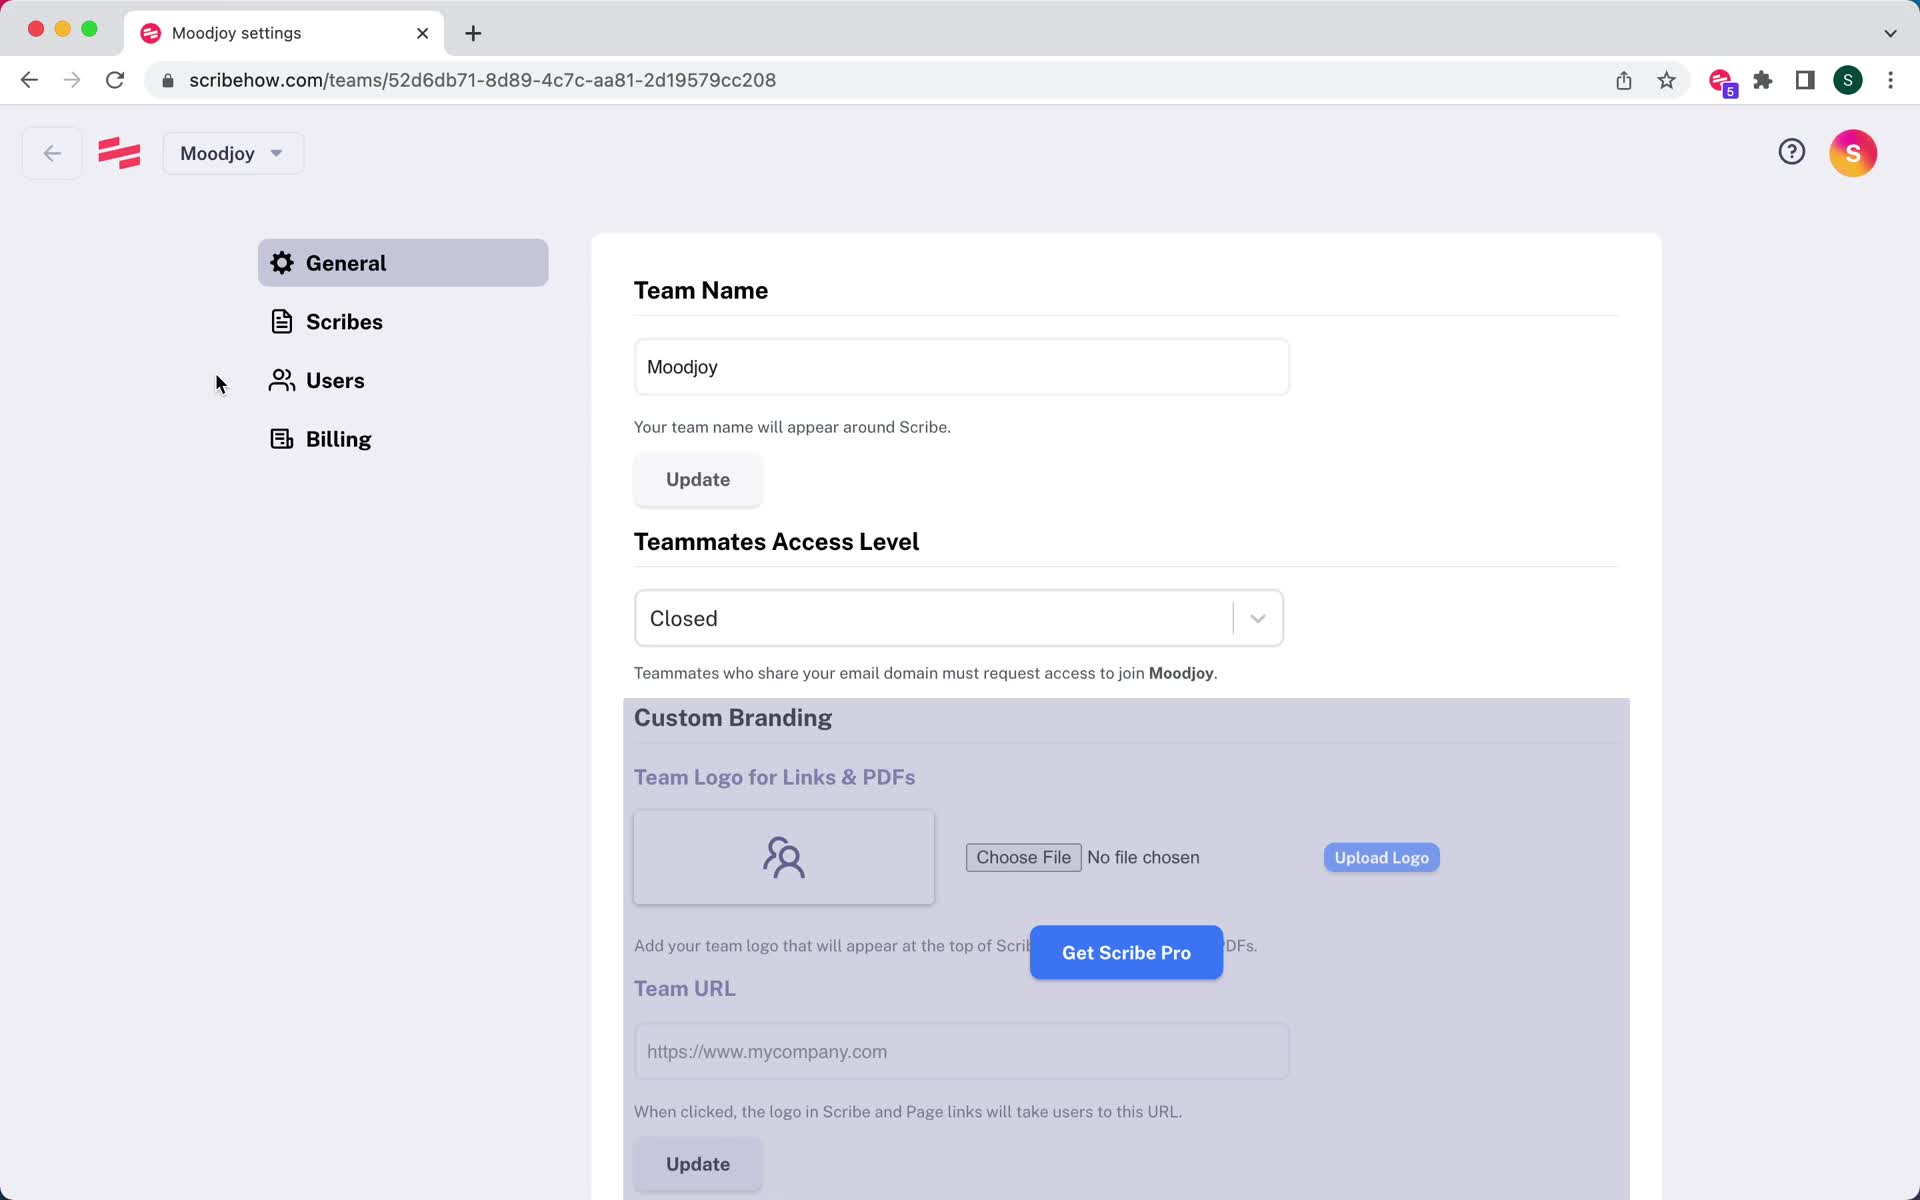
Task: Click Update button for Team Name
Action: point(697,478)
